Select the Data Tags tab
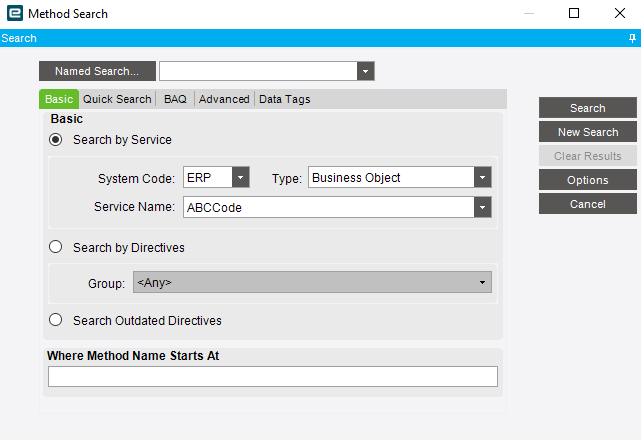Screen dimensions: 641x440 285,99
